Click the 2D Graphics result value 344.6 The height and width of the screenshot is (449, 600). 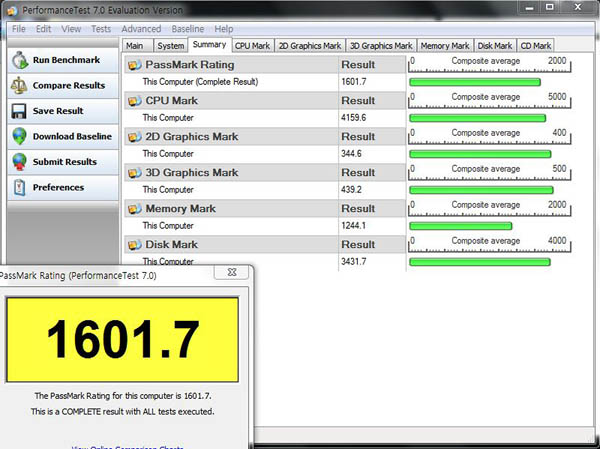click(x=351, y=154)
